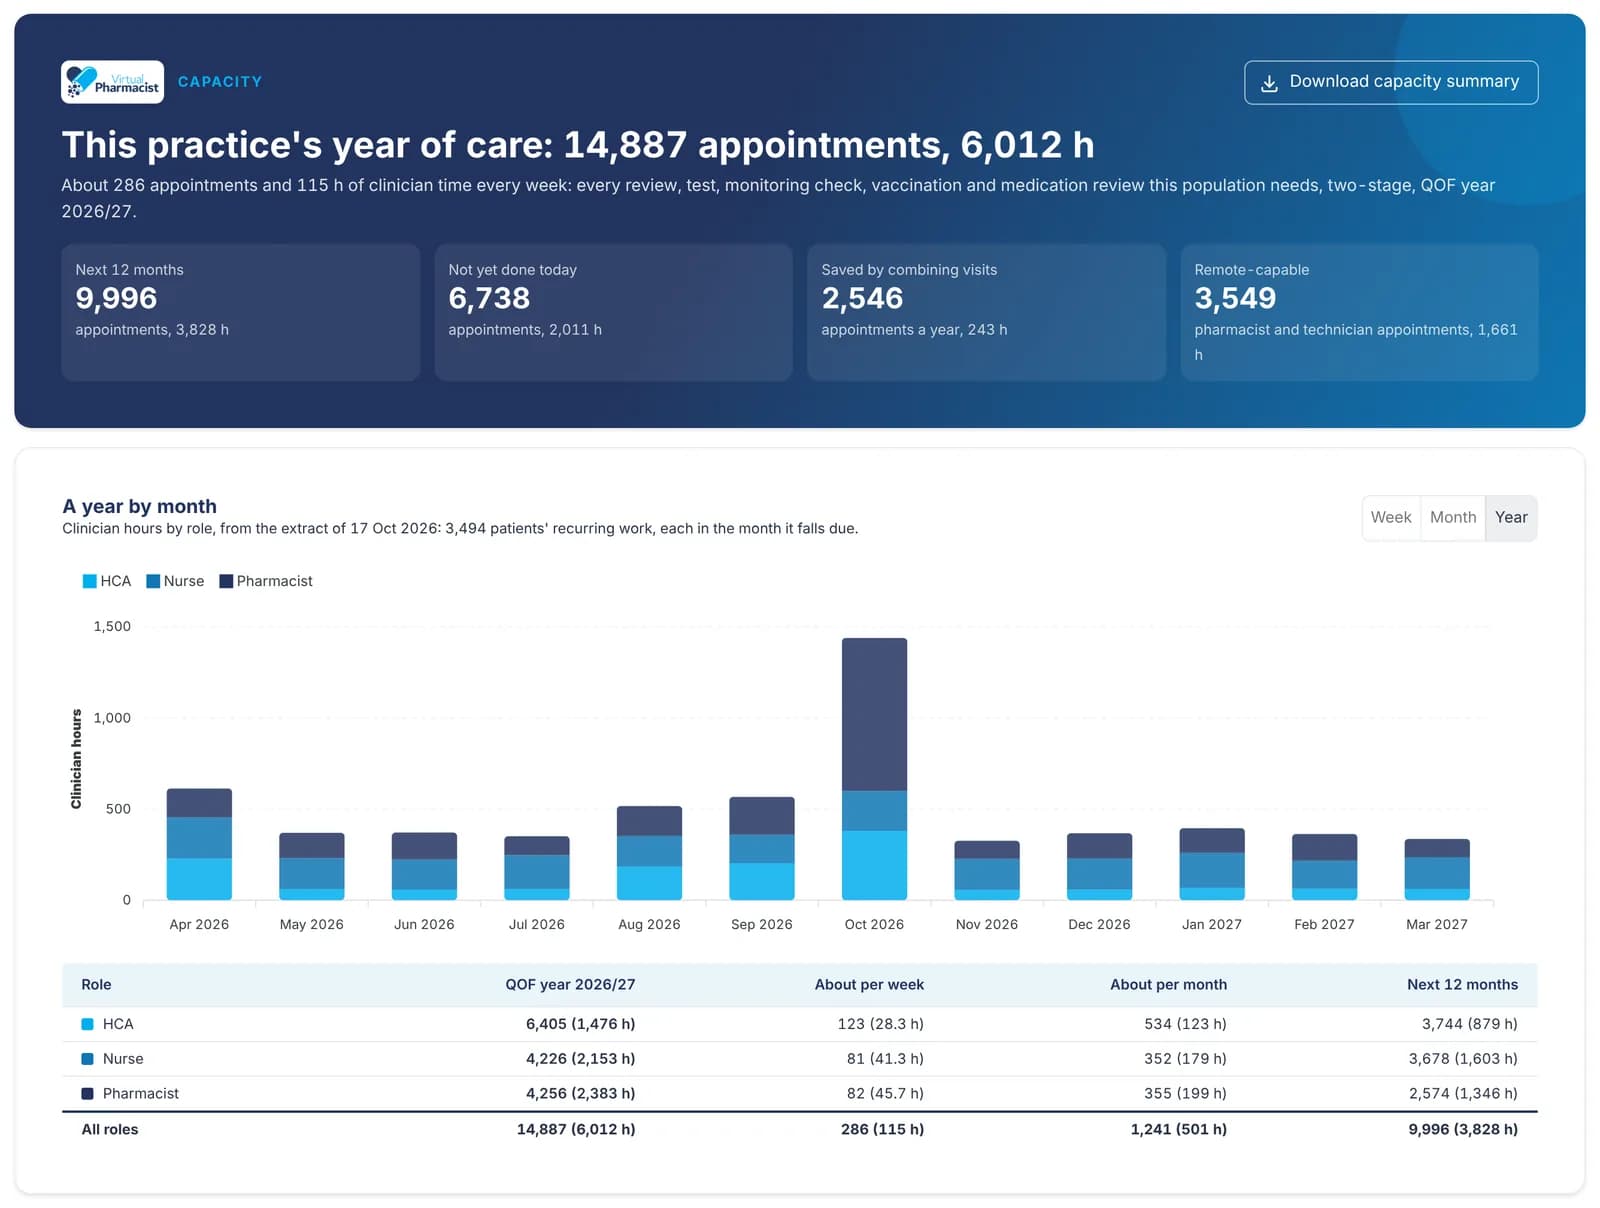Image resolution: width=1600 pixels, height=1208 pixels.
Task: Switch chart to Month view
Action: [1452, 517]
